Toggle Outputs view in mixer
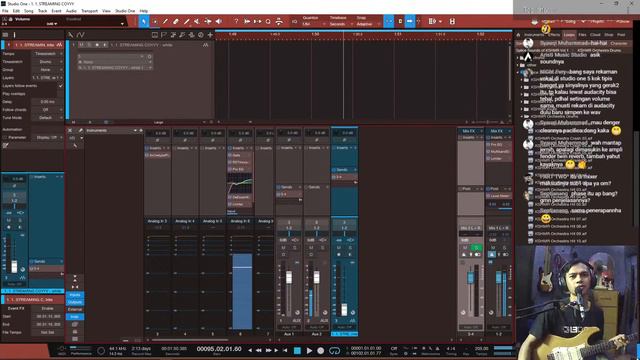The image size is (640, 360). pos(75,302)
